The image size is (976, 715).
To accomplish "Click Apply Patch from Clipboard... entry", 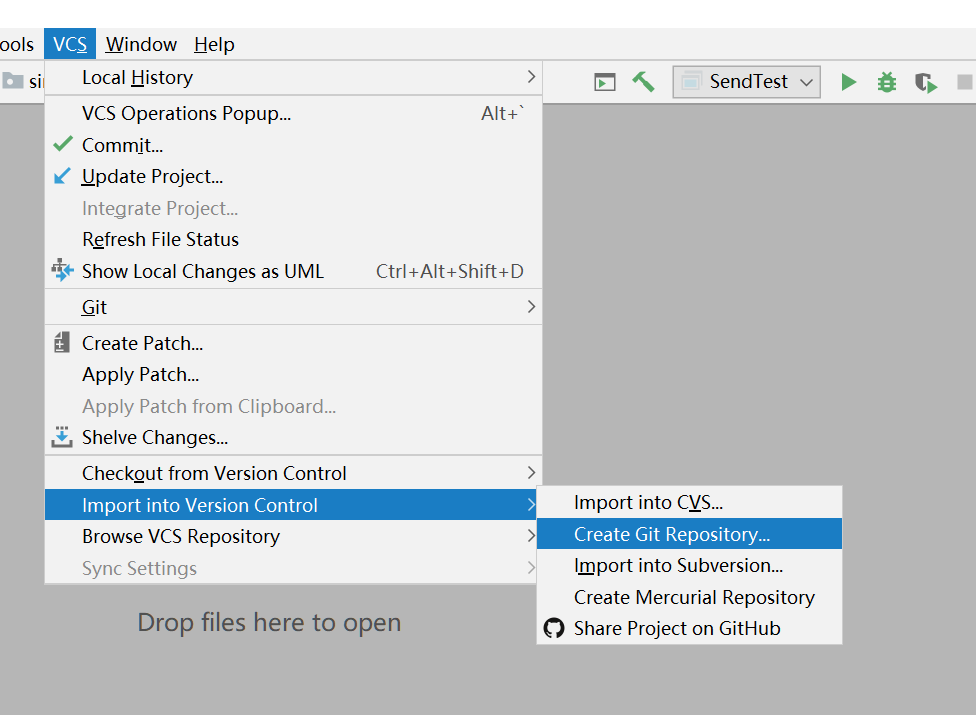I will [293, 406].
